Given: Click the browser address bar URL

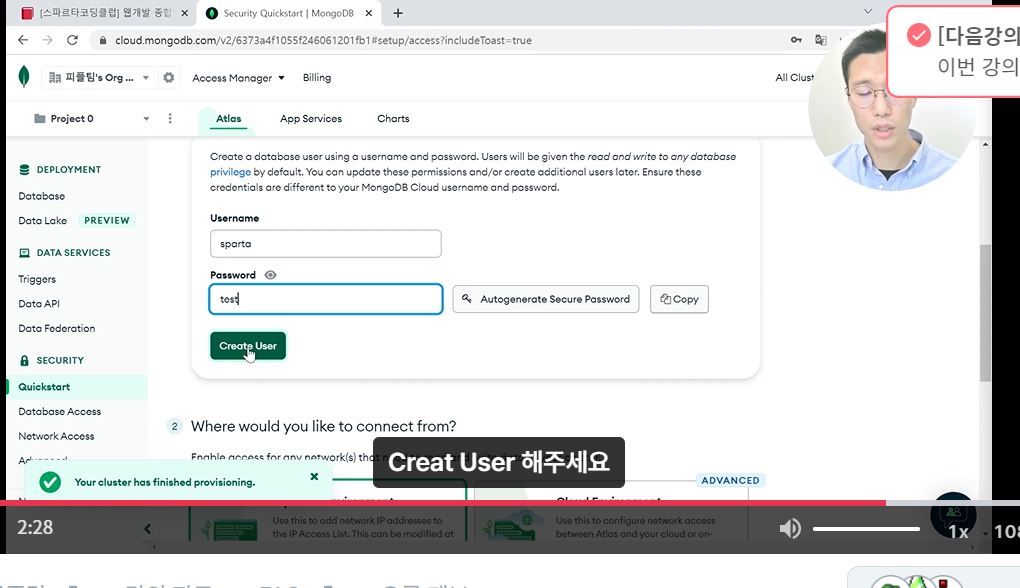Looking at the screenshot, I should (323, 40).
